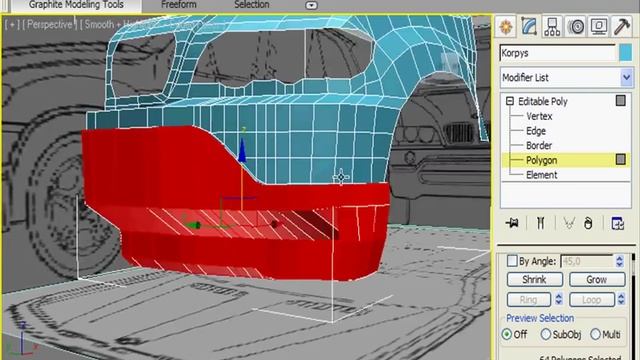The height and width of the screenshot is (360, 640).
Task: Open the Utilities hammer panel tab
Action: tap(622, 27)
